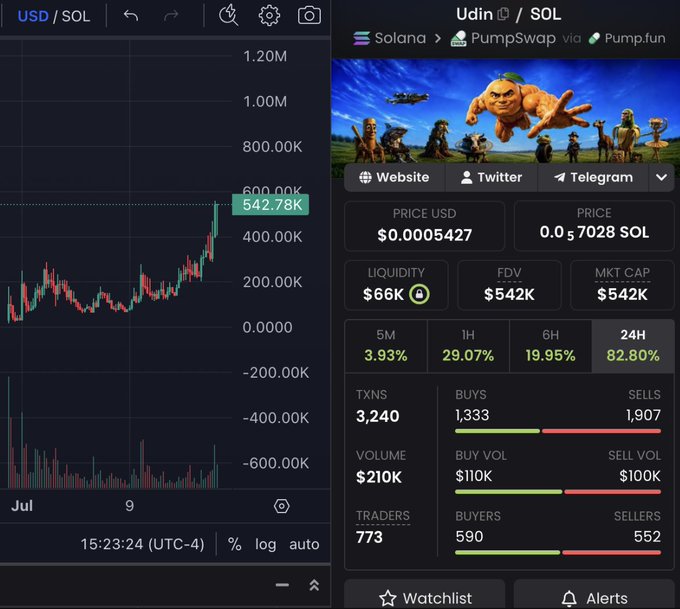Click the BUYS 1,333 value
The height and width of the screenshot is (609, 680).
472,415
